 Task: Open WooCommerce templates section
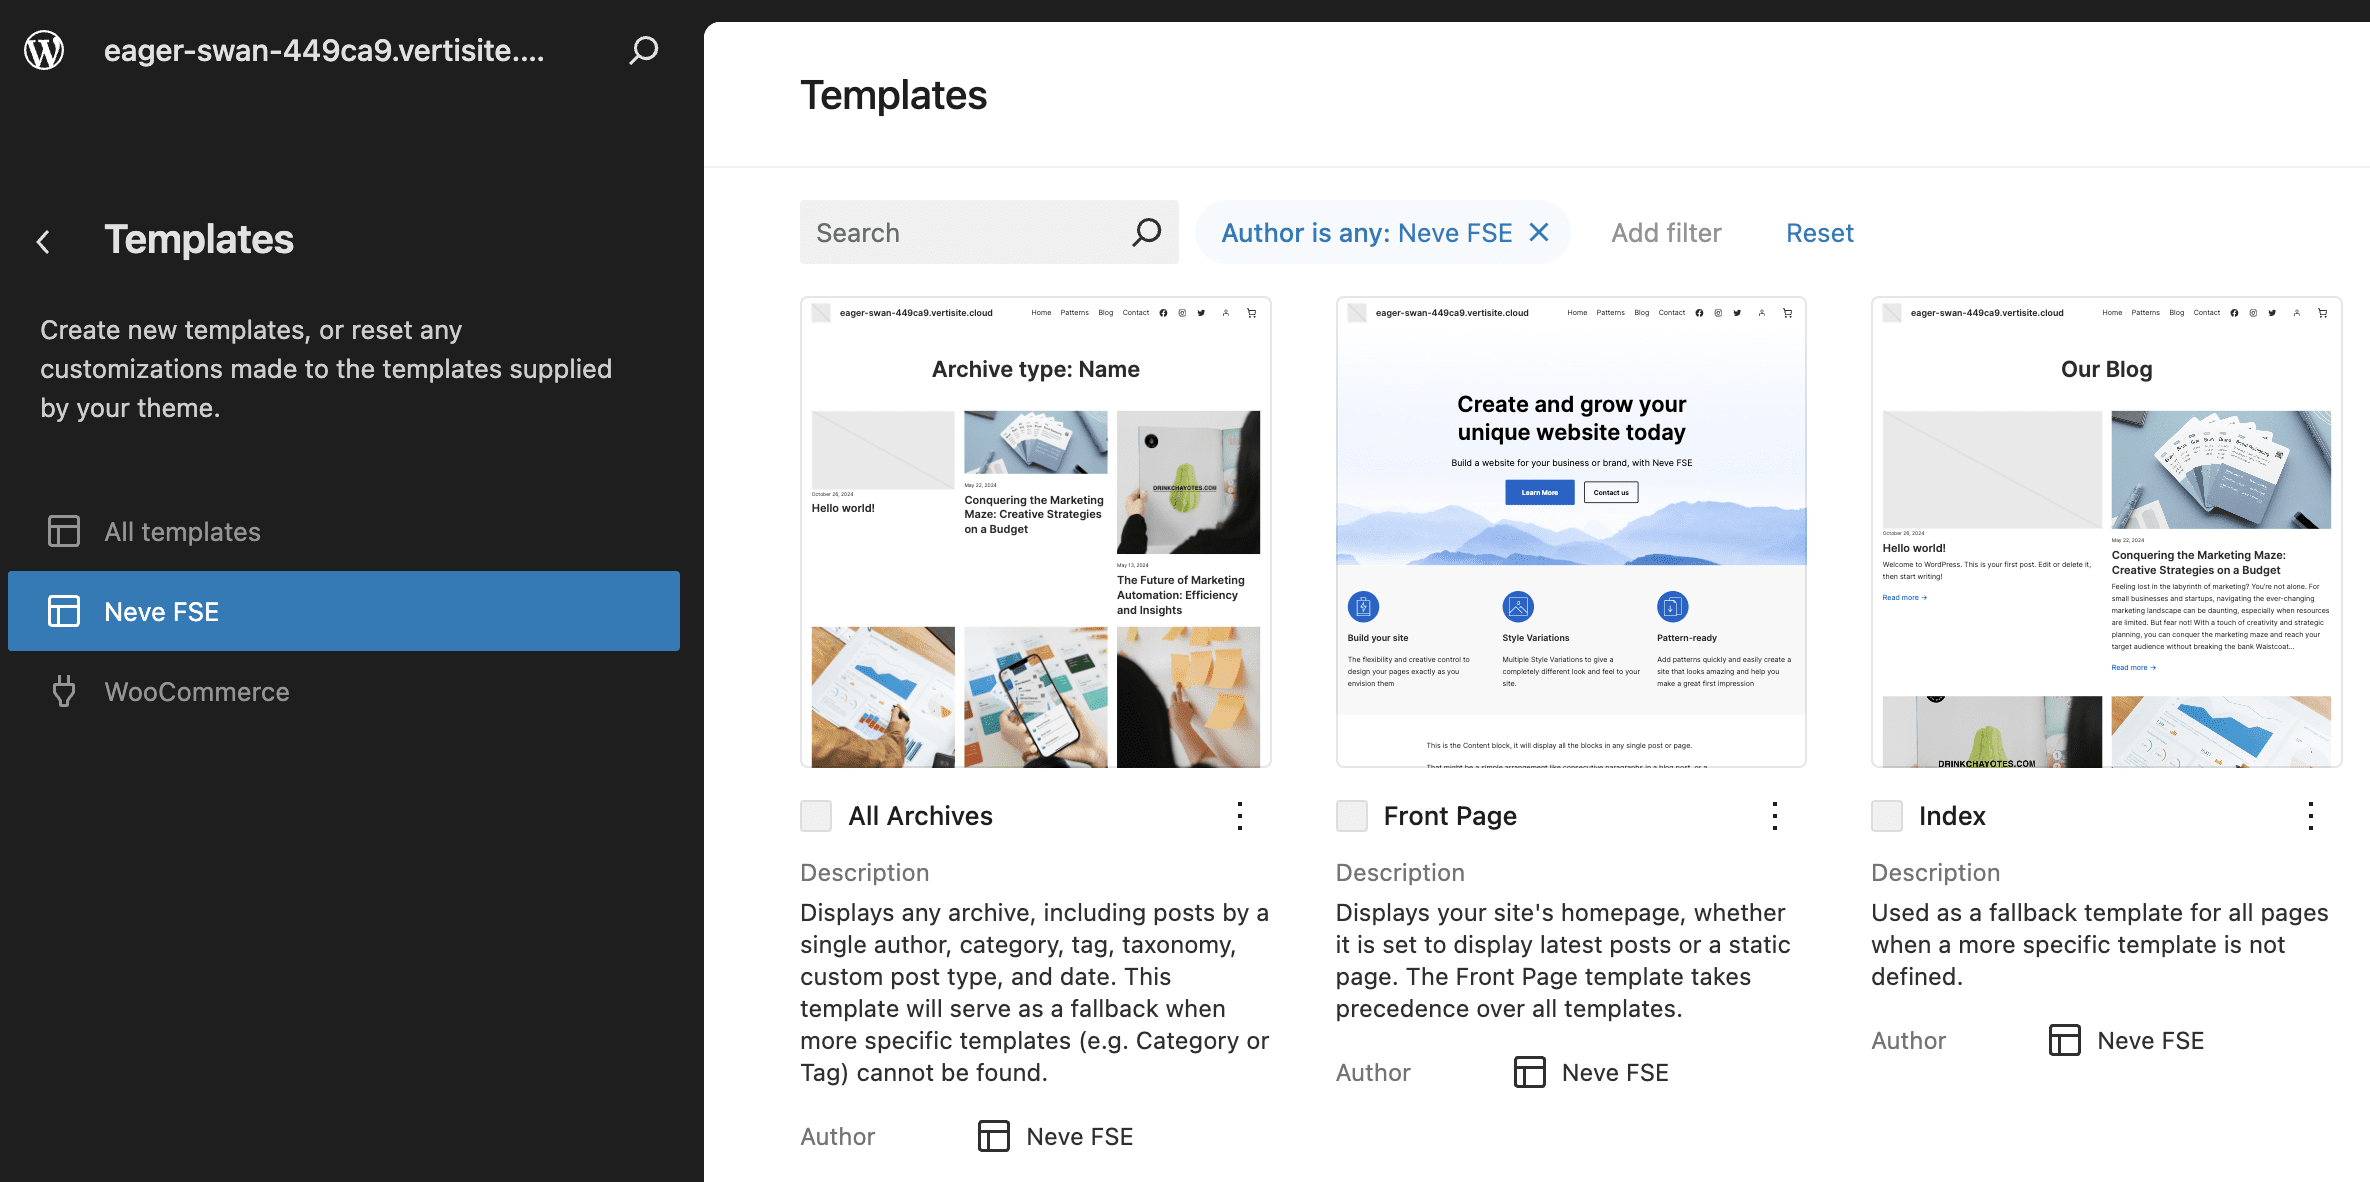click(x=197, y=691)
